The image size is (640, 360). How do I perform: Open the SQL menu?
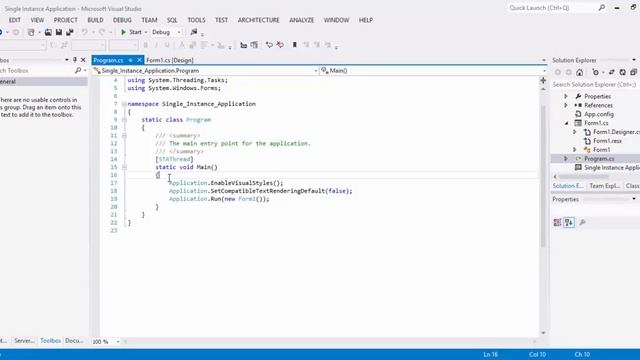coord(172,20)
